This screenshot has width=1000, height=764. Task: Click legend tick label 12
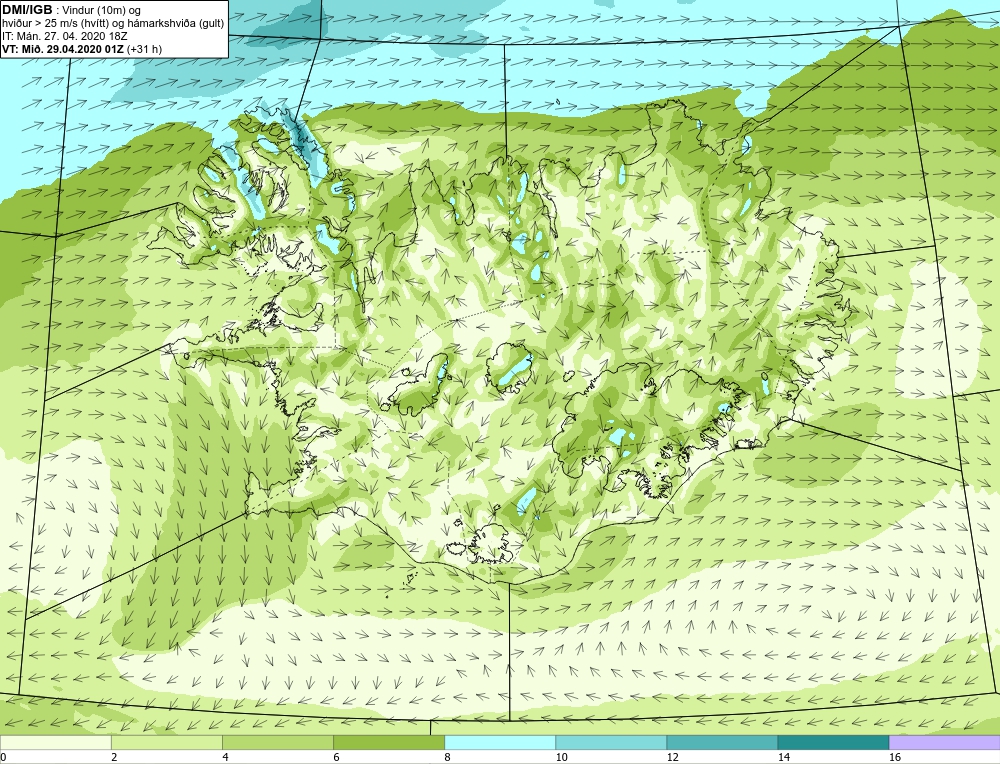(x=672, y=757)
